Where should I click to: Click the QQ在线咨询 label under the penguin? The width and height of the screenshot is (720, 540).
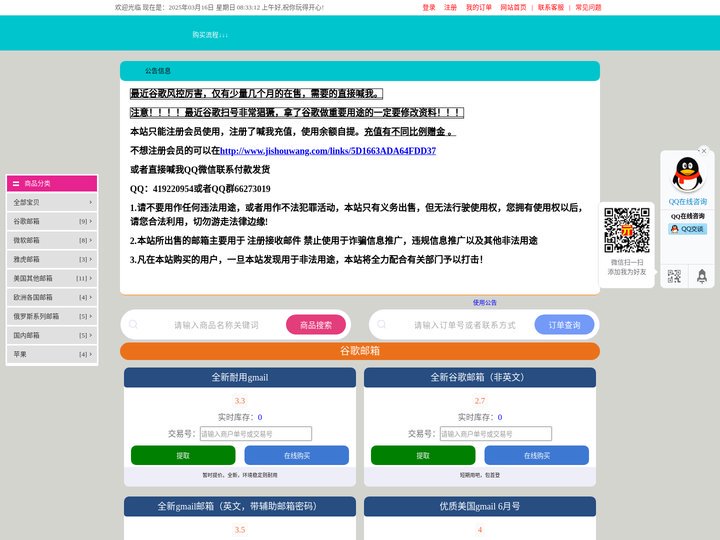point(687,202)
